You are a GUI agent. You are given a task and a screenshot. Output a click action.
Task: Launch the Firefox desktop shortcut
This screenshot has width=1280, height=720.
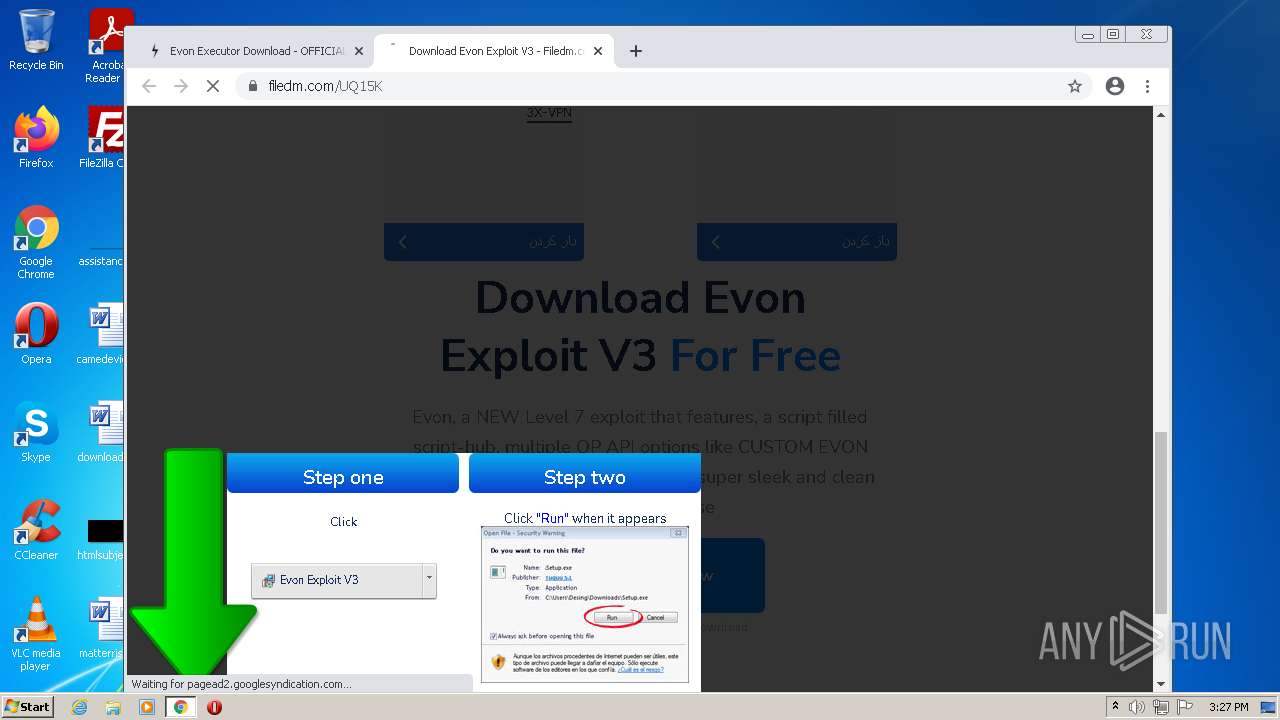(x=36, y=138)
